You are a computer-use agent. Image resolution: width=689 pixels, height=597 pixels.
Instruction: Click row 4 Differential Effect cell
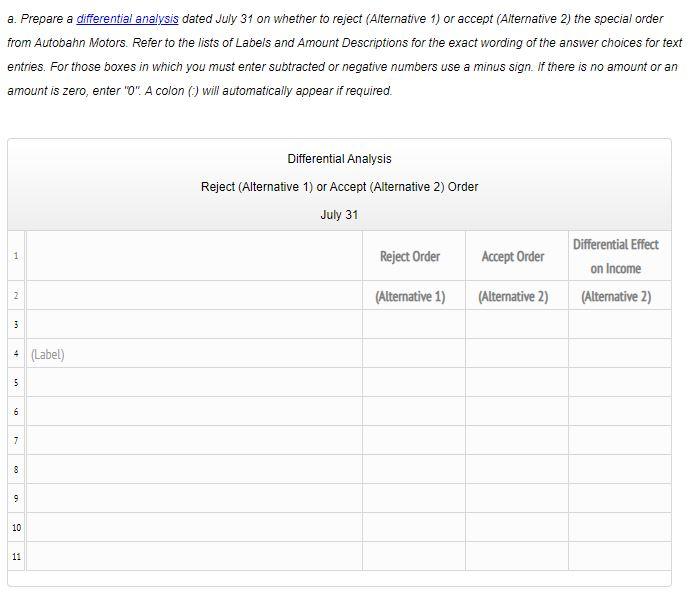(x=620, y=354)
